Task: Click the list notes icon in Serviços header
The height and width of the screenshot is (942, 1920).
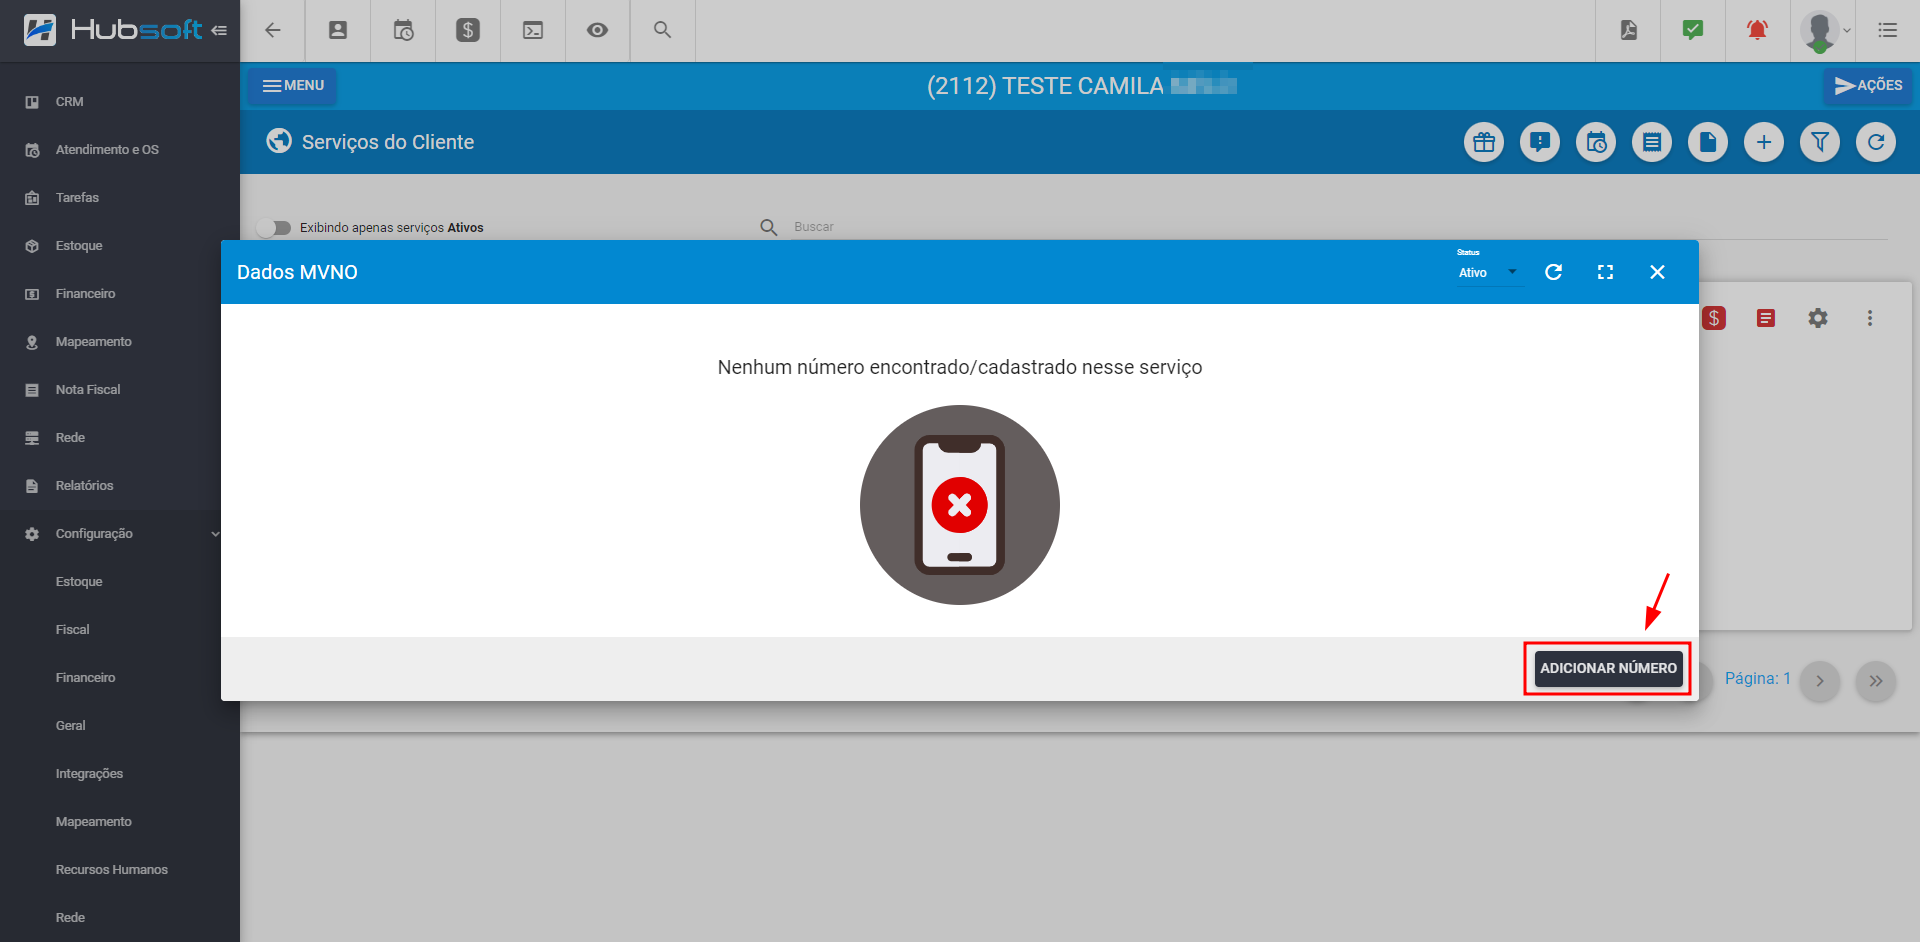Action: coord(1652,142)
